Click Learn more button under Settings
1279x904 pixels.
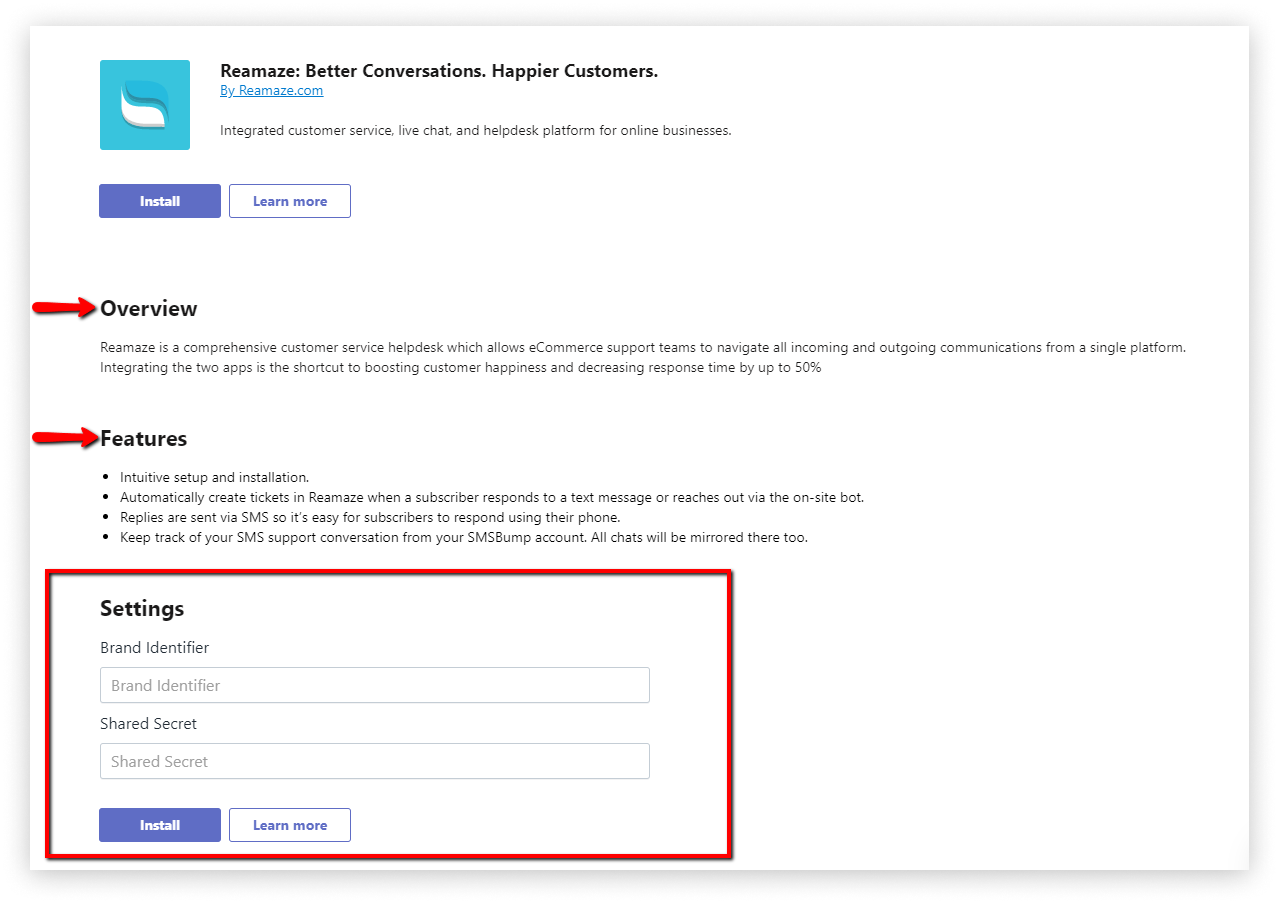(x=290, y=825)
